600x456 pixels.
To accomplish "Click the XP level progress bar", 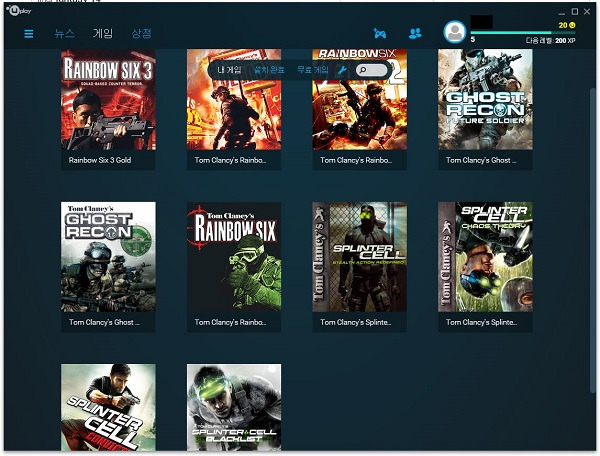I will tap(523, 33).
